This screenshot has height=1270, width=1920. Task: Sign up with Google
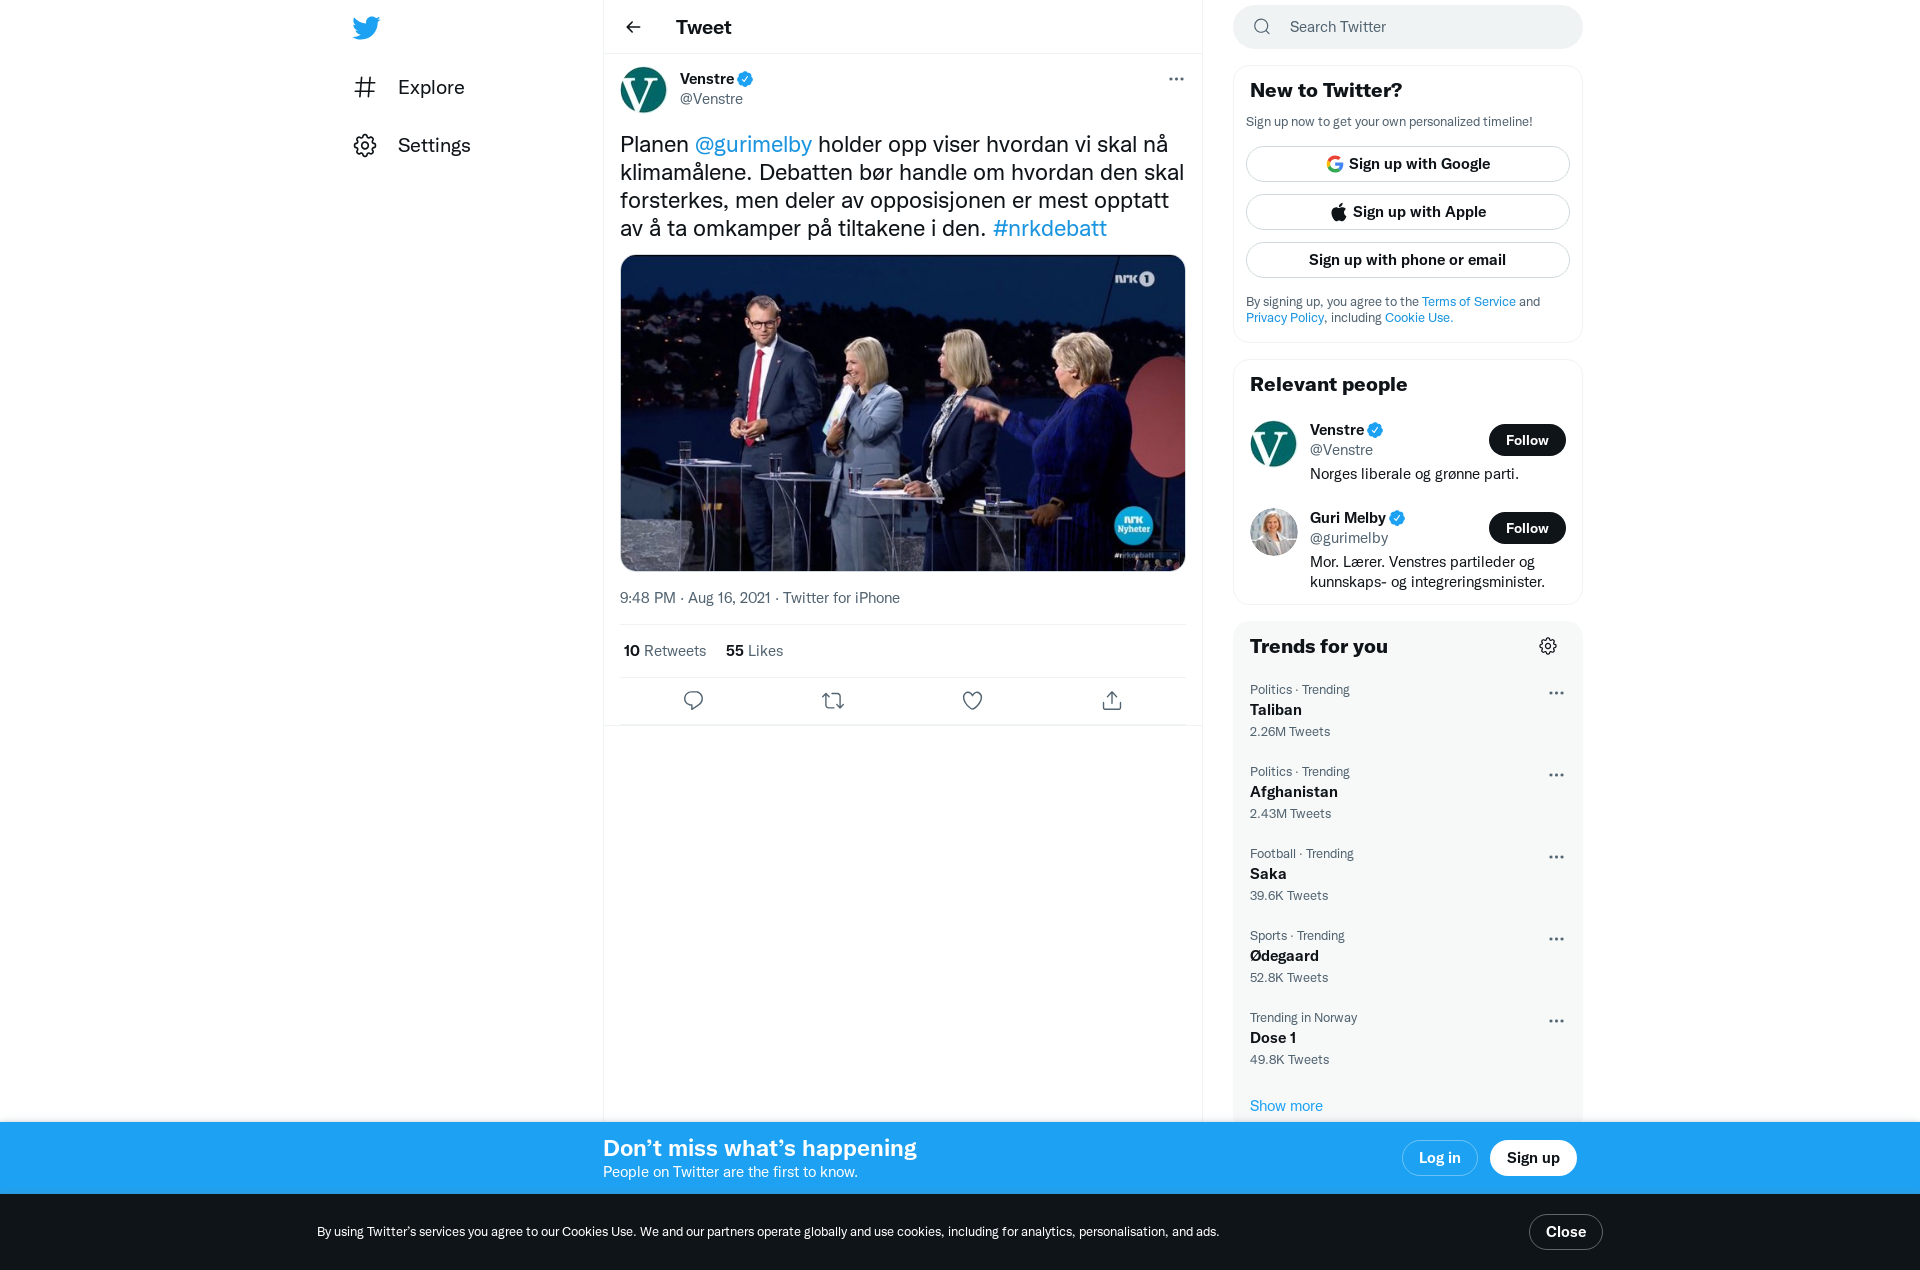point(1408,164)
